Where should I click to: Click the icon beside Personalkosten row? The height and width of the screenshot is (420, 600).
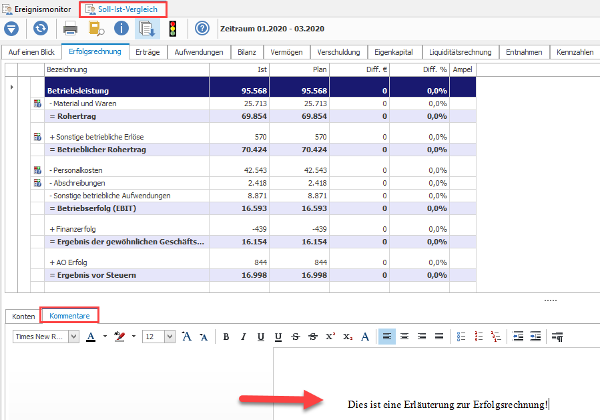tap(38, 170)
